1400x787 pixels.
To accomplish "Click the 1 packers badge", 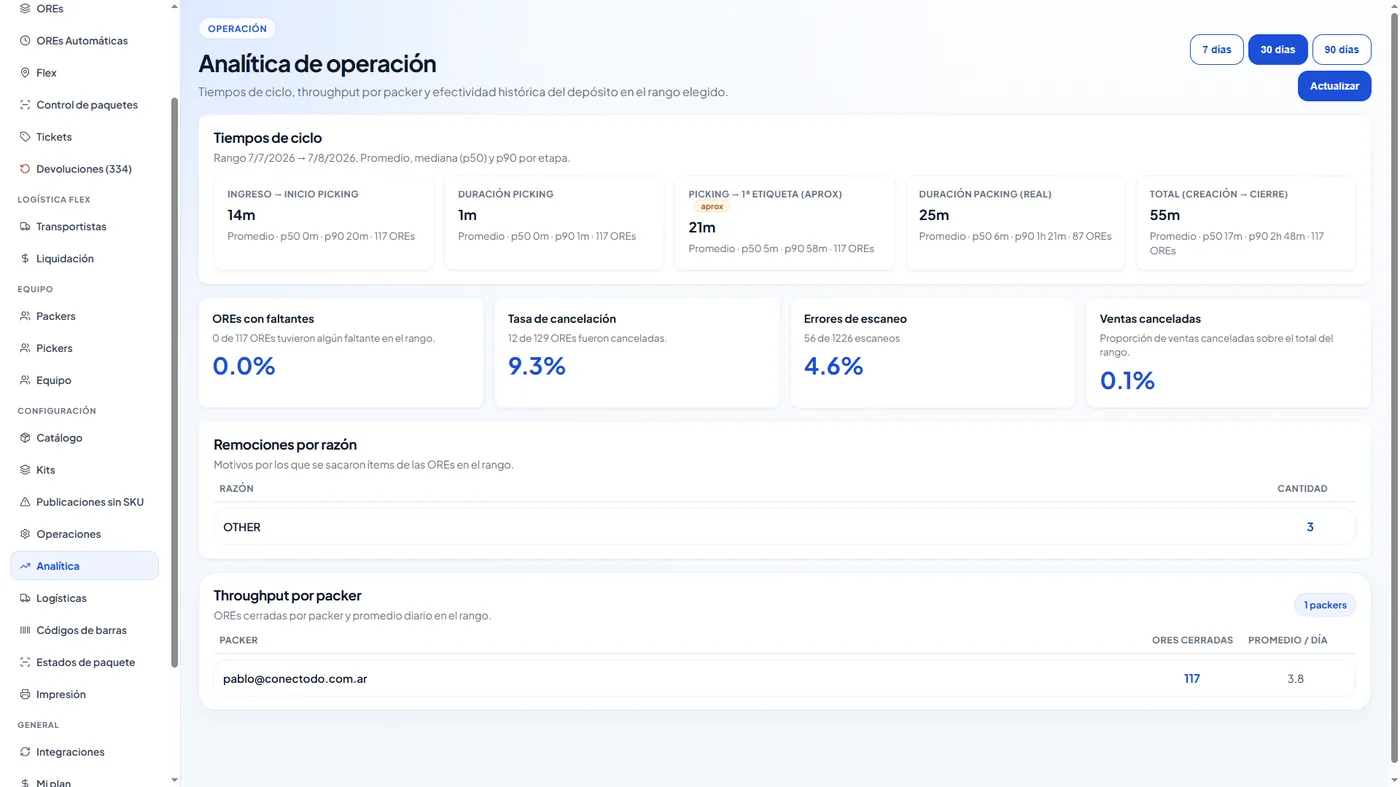I will pyautogui.click(x=1325, y=605).
